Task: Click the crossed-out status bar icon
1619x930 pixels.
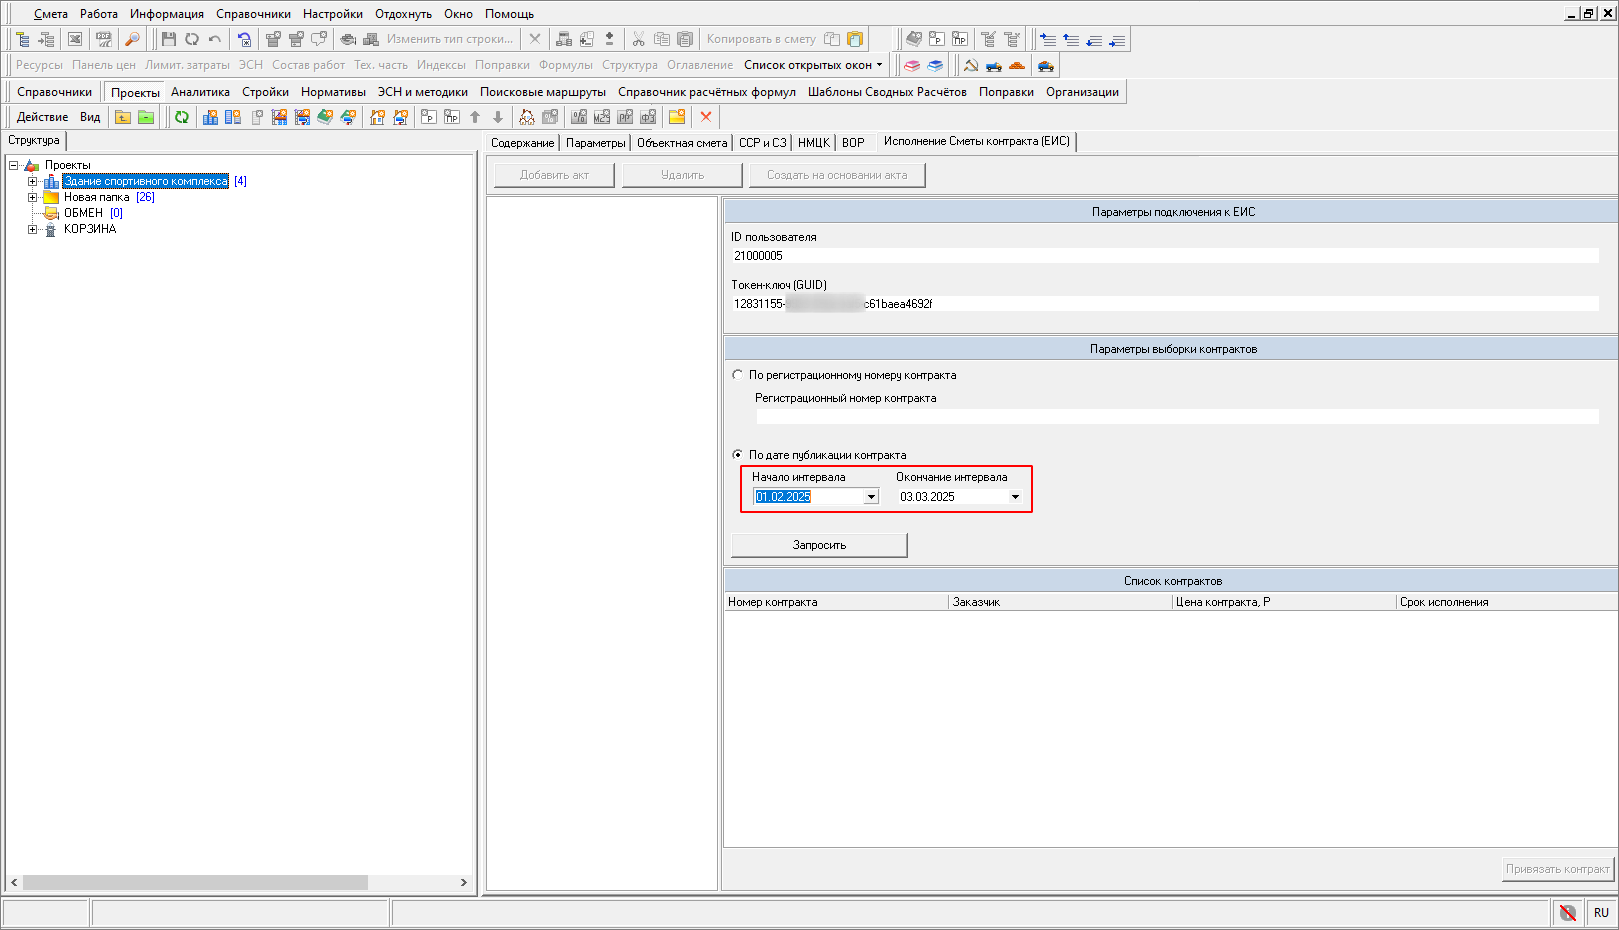Action: 1567,912
